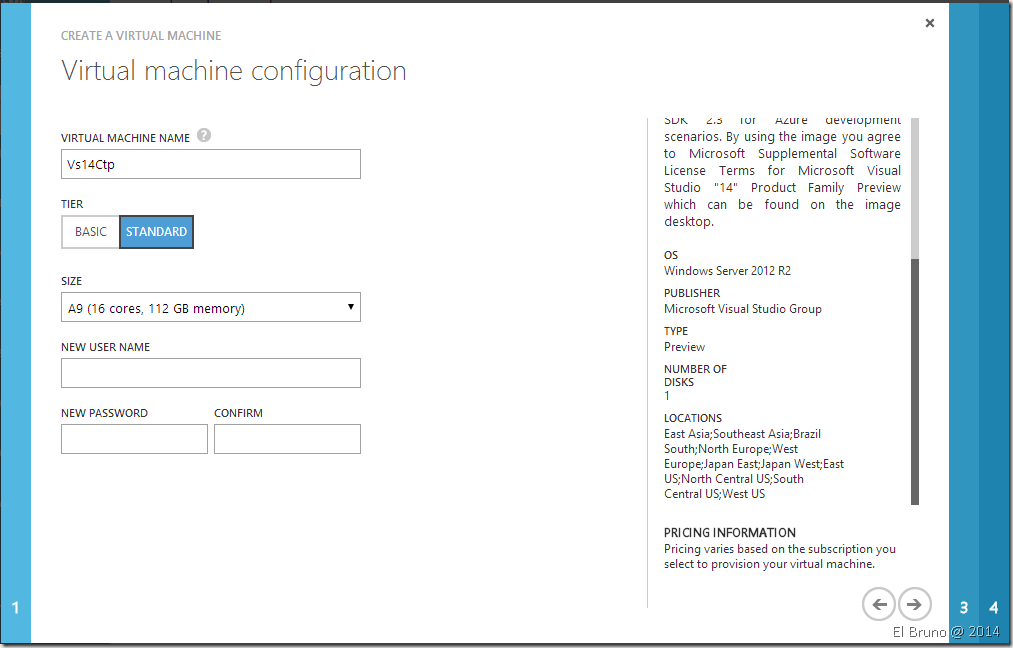Close the Create a Virtual Machine dialog
Image resolution: width=1013 pixels, height=648 pixels.
tap(929, 23)
